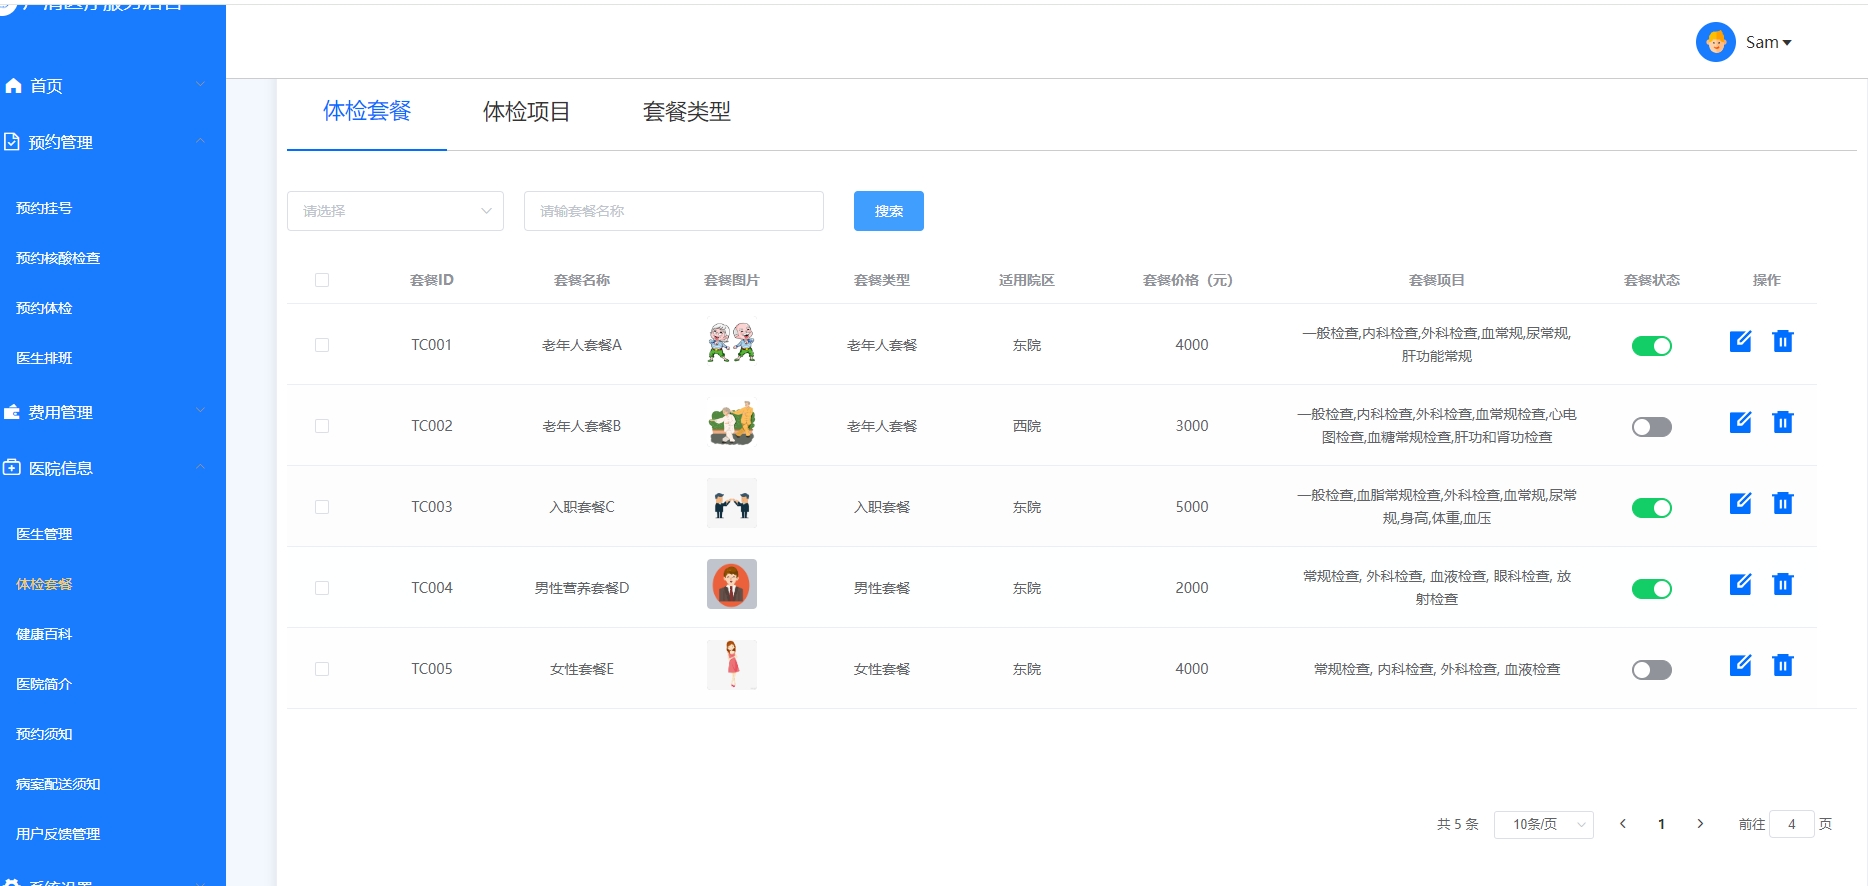
Task: Collapse the 医院信息 menu chevron
Action: click(x=200, y=467)
